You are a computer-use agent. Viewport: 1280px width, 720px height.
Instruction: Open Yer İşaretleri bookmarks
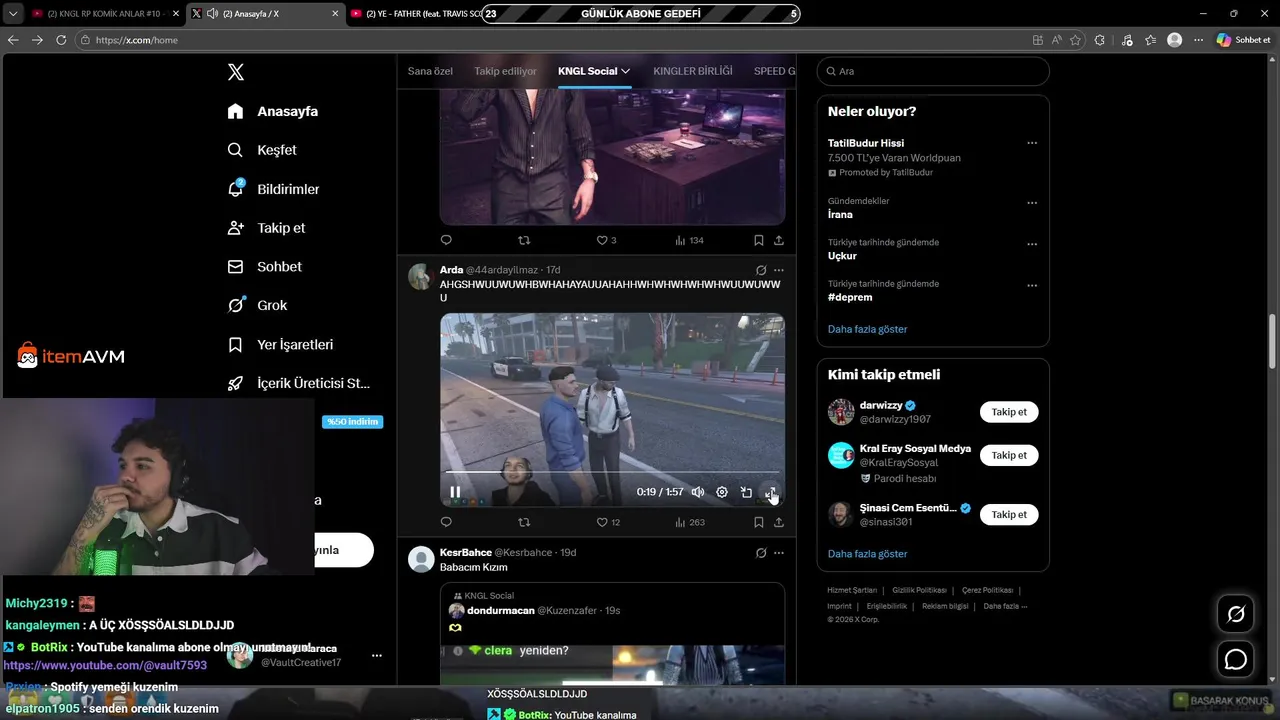coord(281,345)
